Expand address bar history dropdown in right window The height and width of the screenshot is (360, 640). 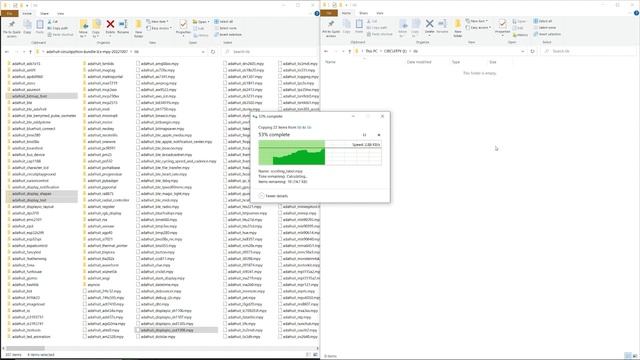tap(523, 51)
